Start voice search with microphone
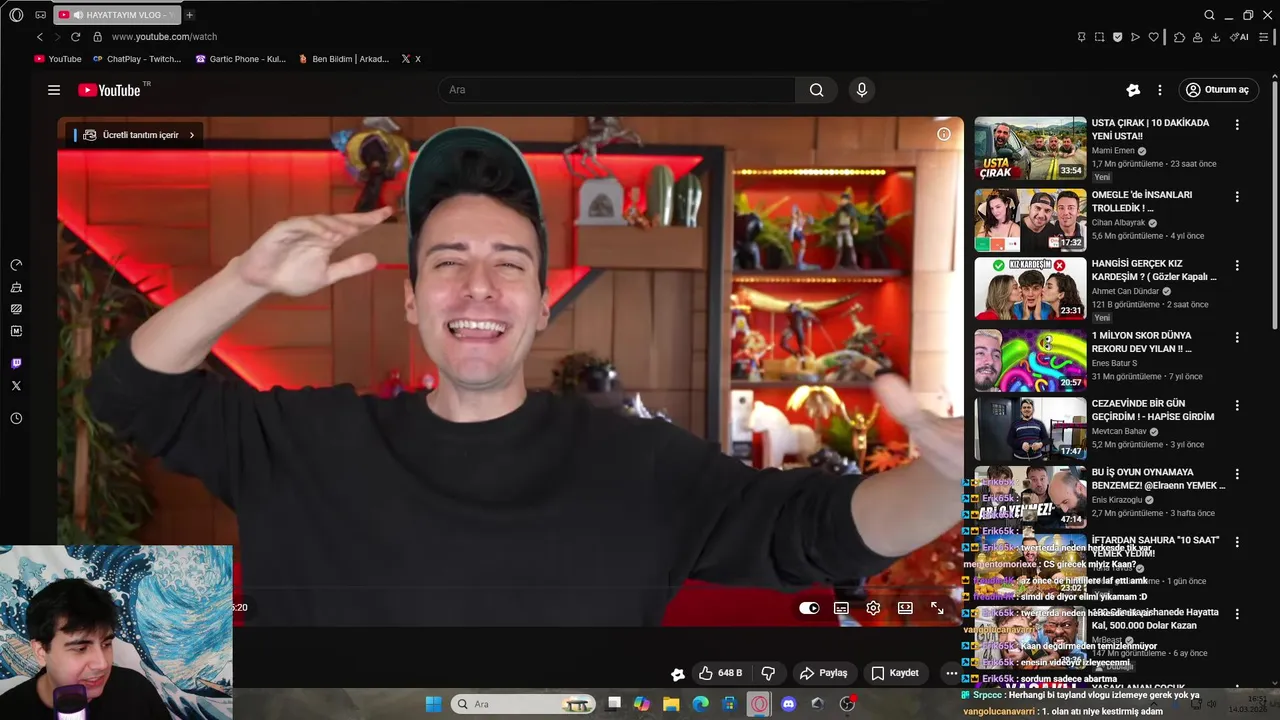 862,90
